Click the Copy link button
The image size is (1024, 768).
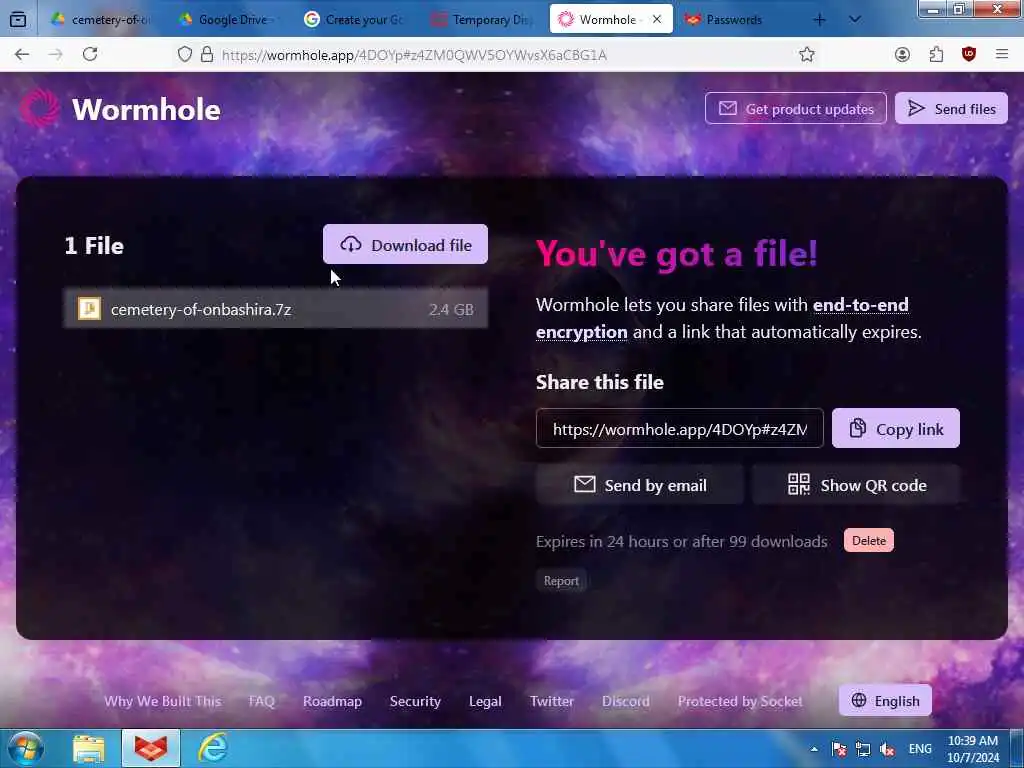click(895, 428)
